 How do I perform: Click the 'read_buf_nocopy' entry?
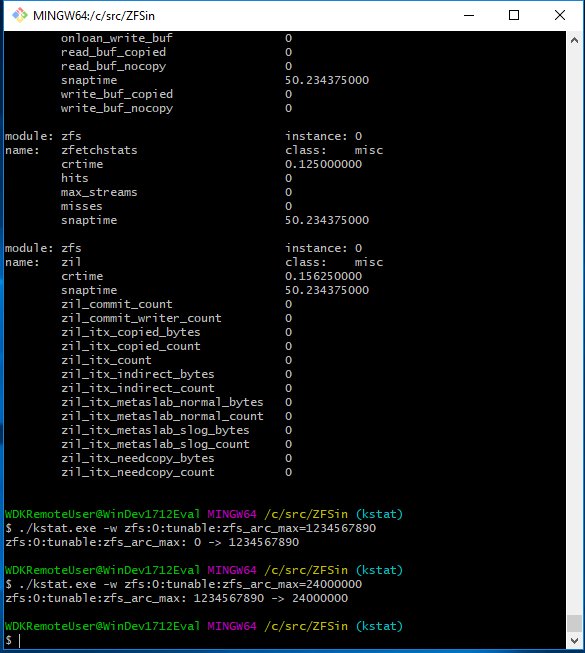tap(113, 66)
